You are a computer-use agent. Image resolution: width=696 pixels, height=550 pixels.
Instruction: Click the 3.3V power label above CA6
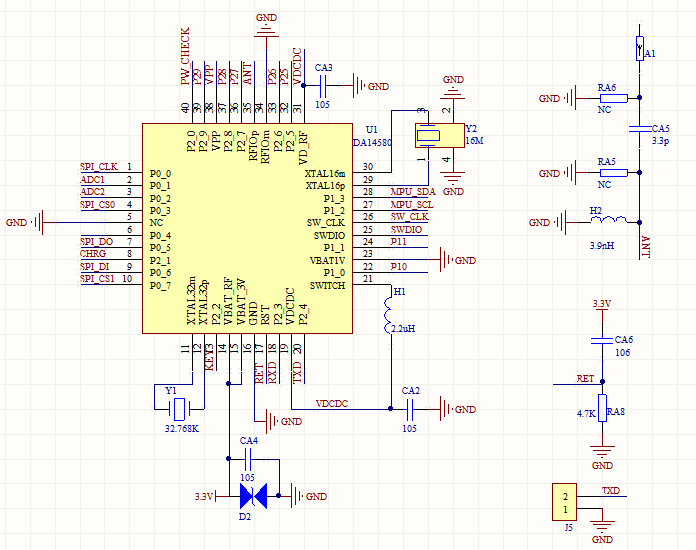coord(601,303)
